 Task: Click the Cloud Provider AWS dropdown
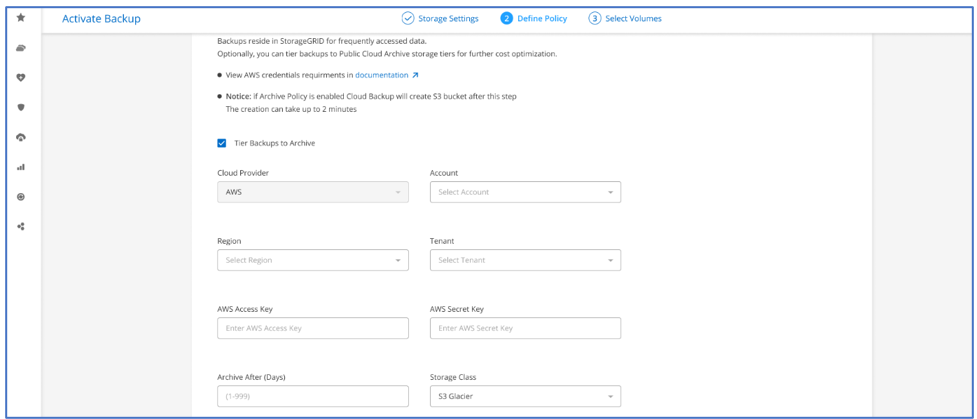coord(312,192)
